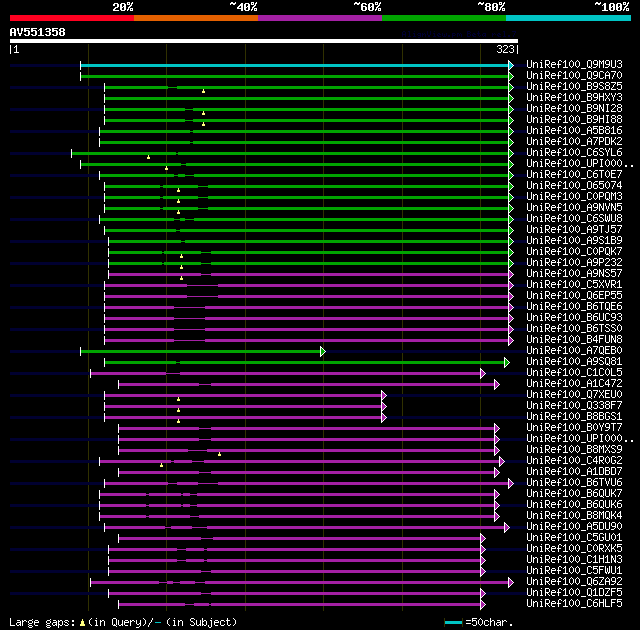Click the arrowhead ending the B8BGS1 alignment
This screenshot has height=630, width=640.
[x=384, y=417]
